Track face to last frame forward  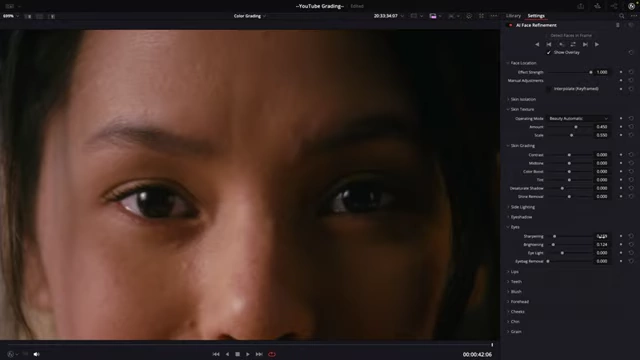(585, 44)
